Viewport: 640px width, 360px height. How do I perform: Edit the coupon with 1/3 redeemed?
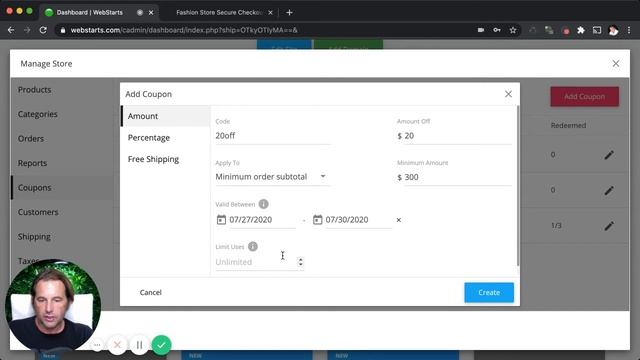(609, 226)
